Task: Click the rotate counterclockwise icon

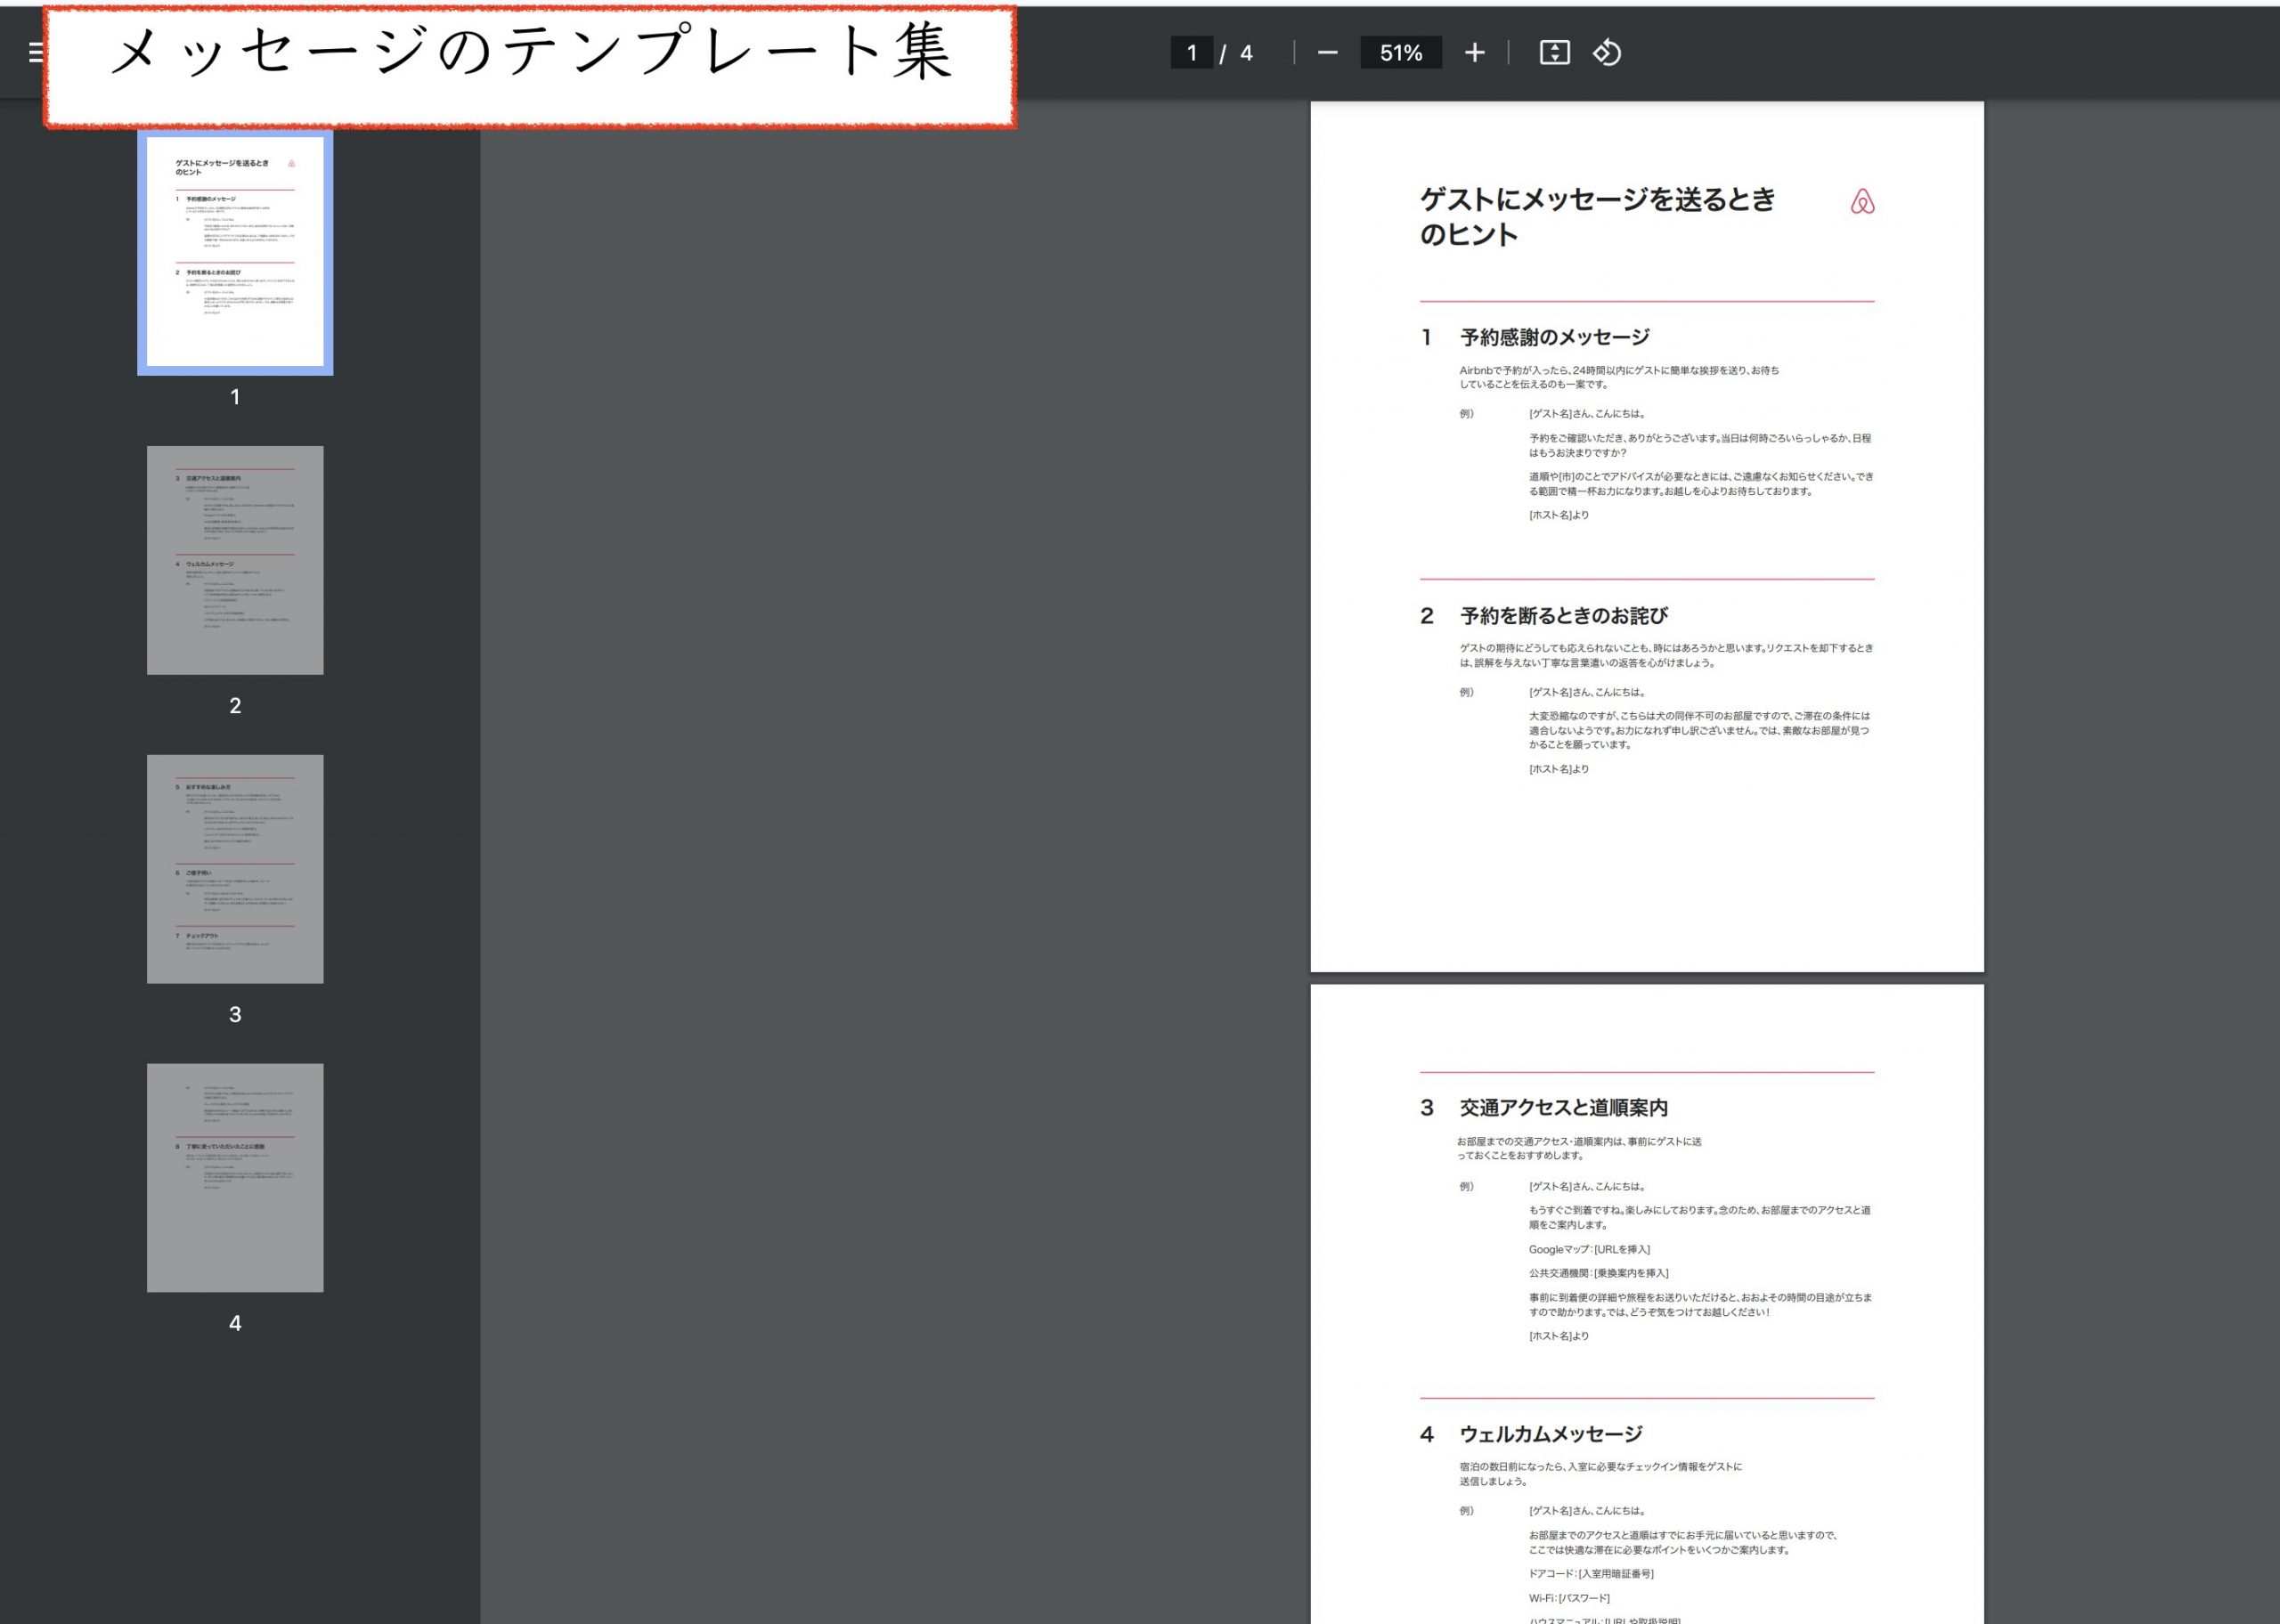Action: tap(1606, 53)
